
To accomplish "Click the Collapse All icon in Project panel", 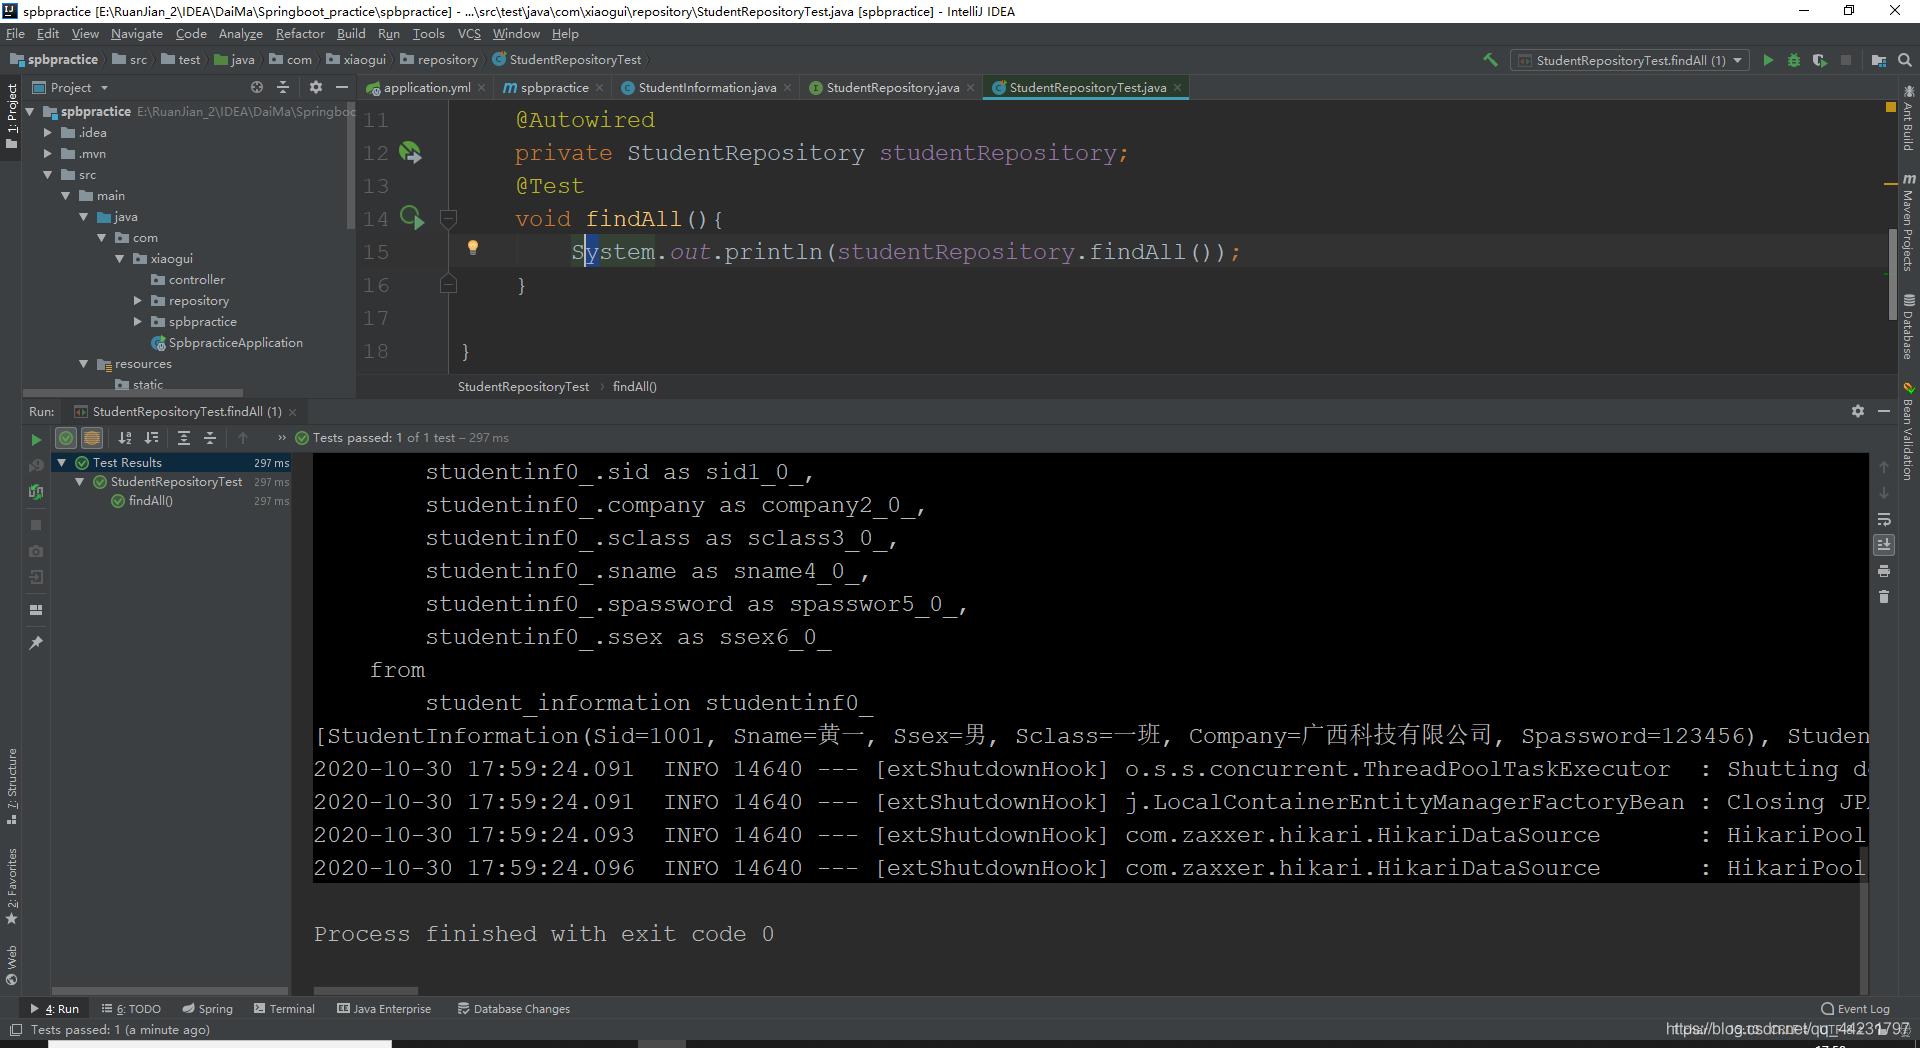I will coord(283,87).
